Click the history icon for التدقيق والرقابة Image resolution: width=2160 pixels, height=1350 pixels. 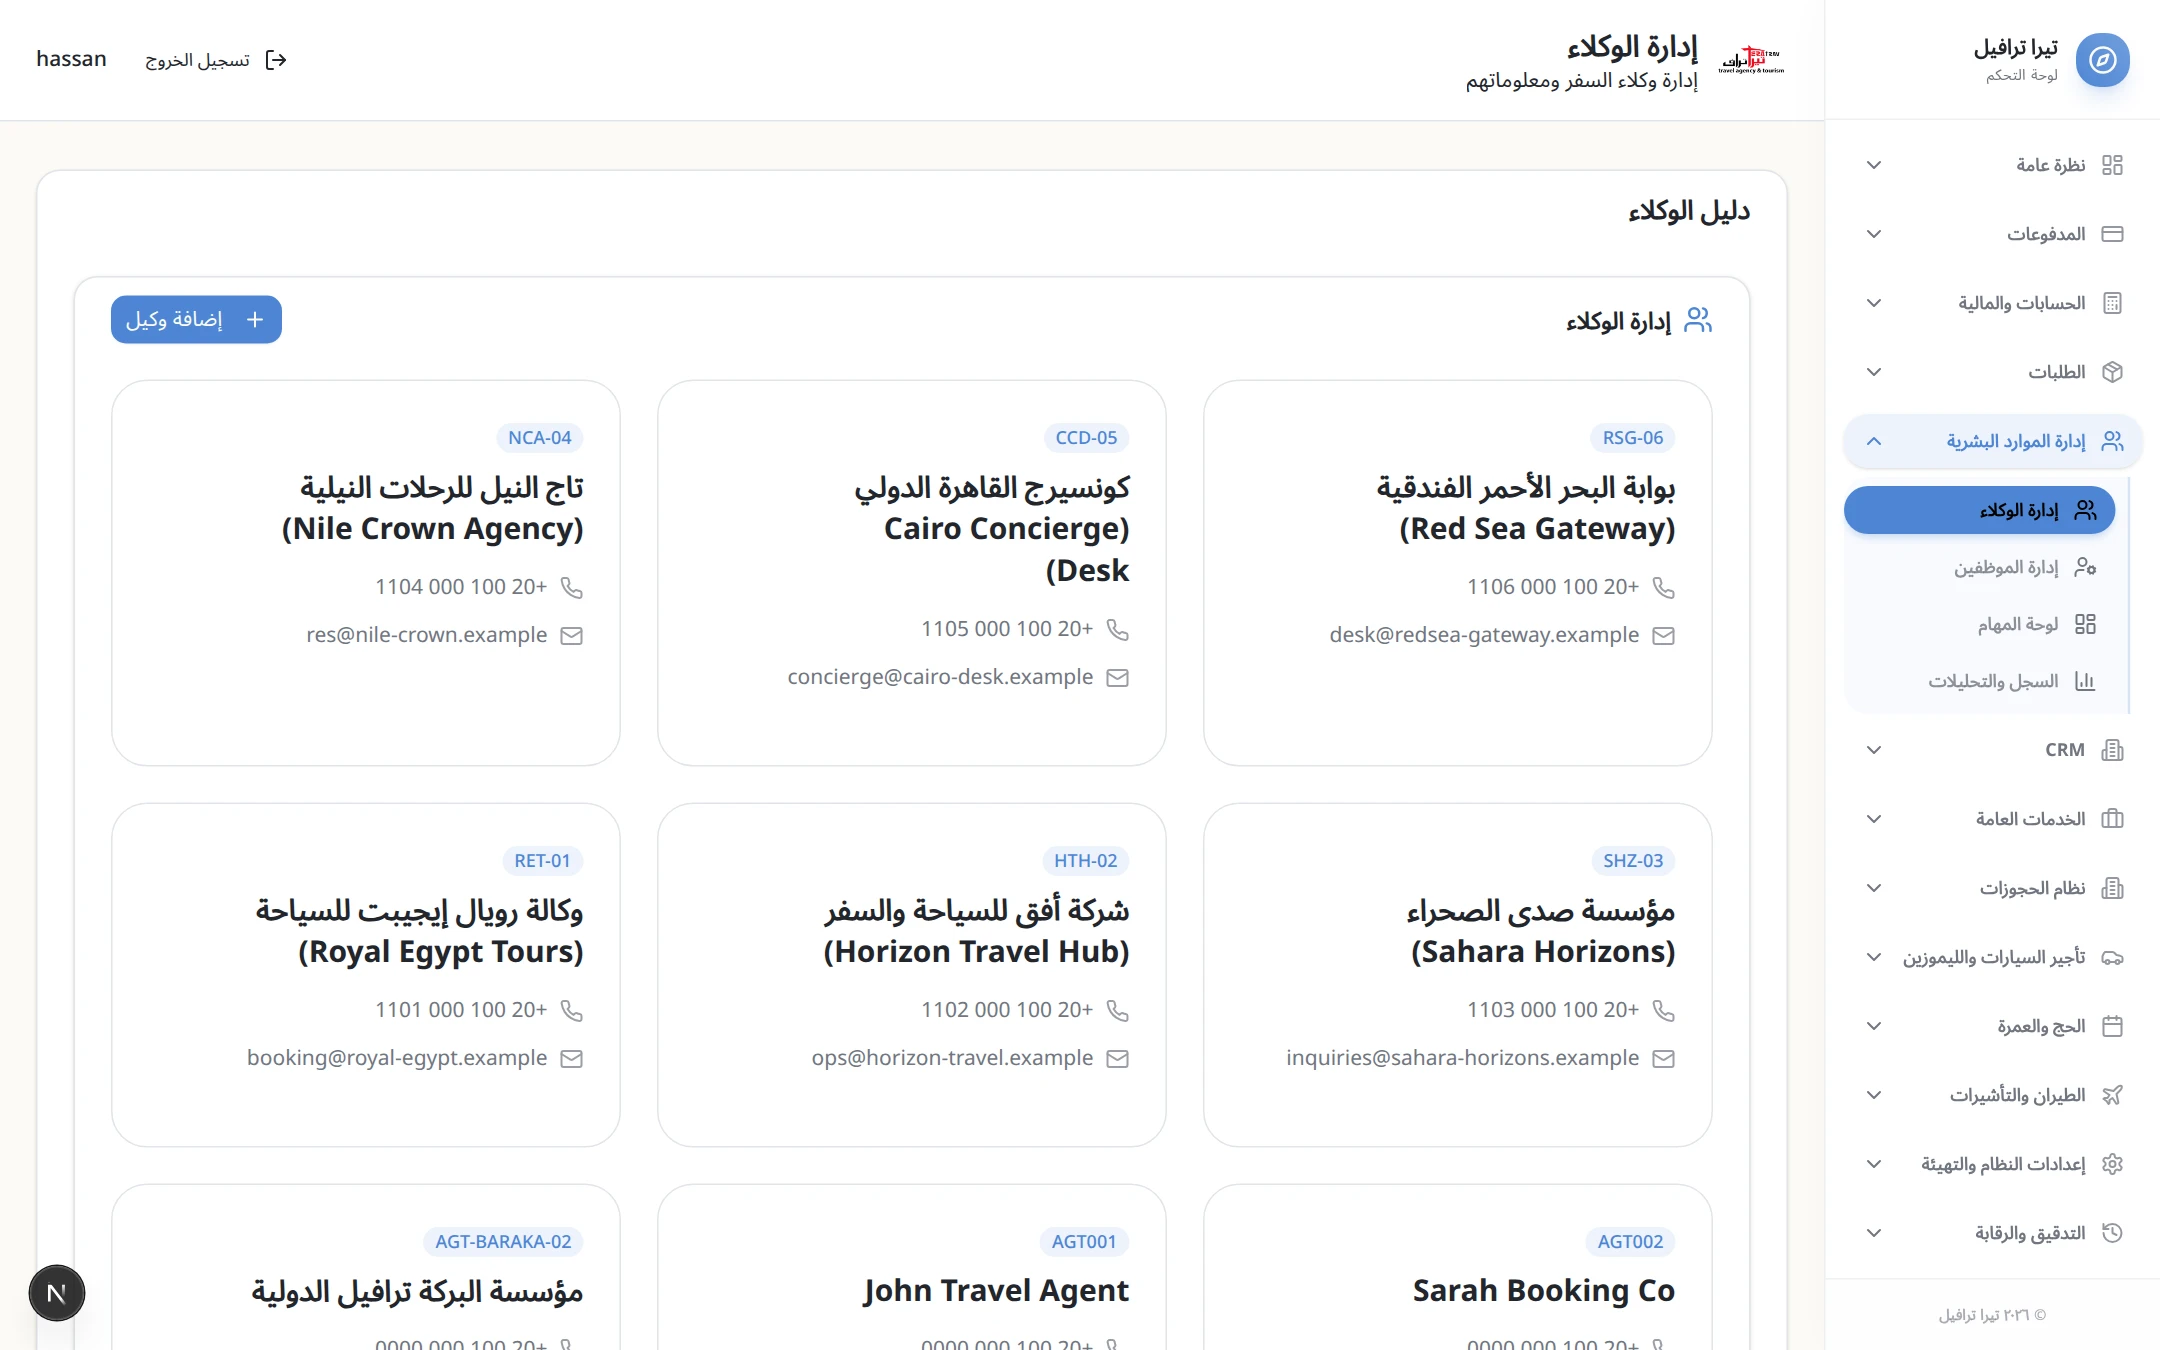(x=2112, y=1233)
